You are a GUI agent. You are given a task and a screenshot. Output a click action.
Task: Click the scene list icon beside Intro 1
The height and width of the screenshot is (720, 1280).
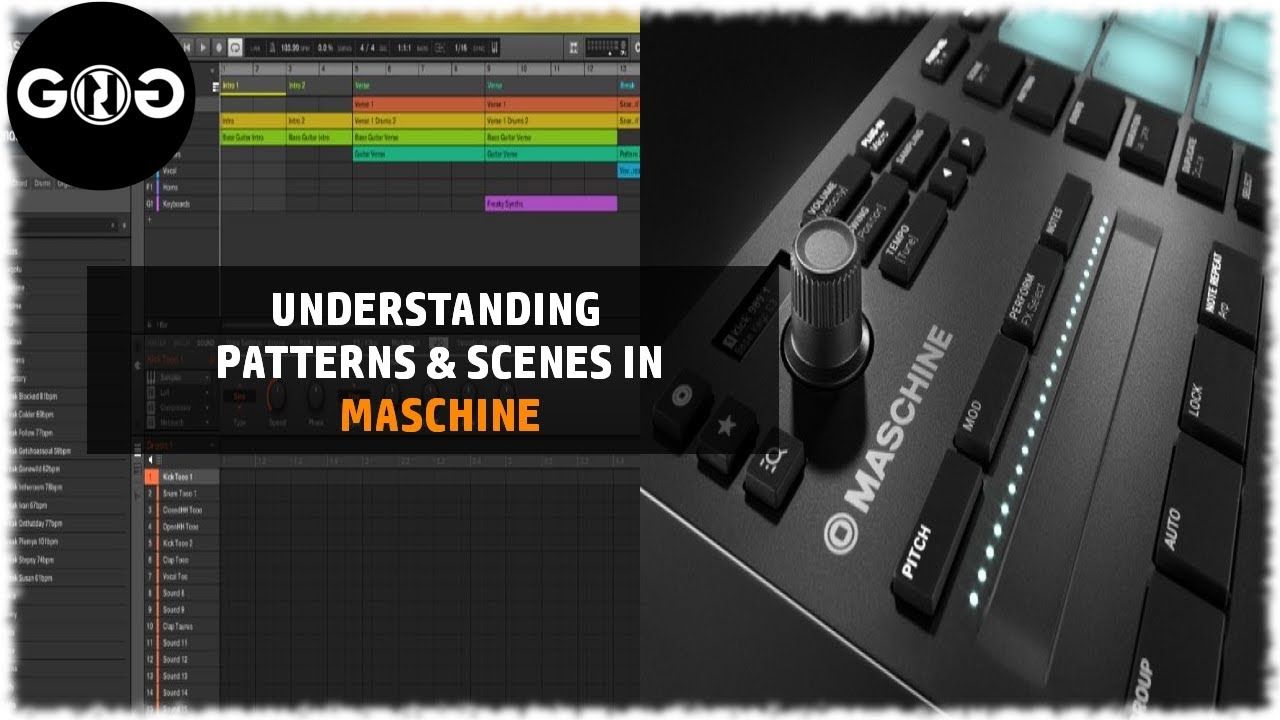click(x=215, y=87)
